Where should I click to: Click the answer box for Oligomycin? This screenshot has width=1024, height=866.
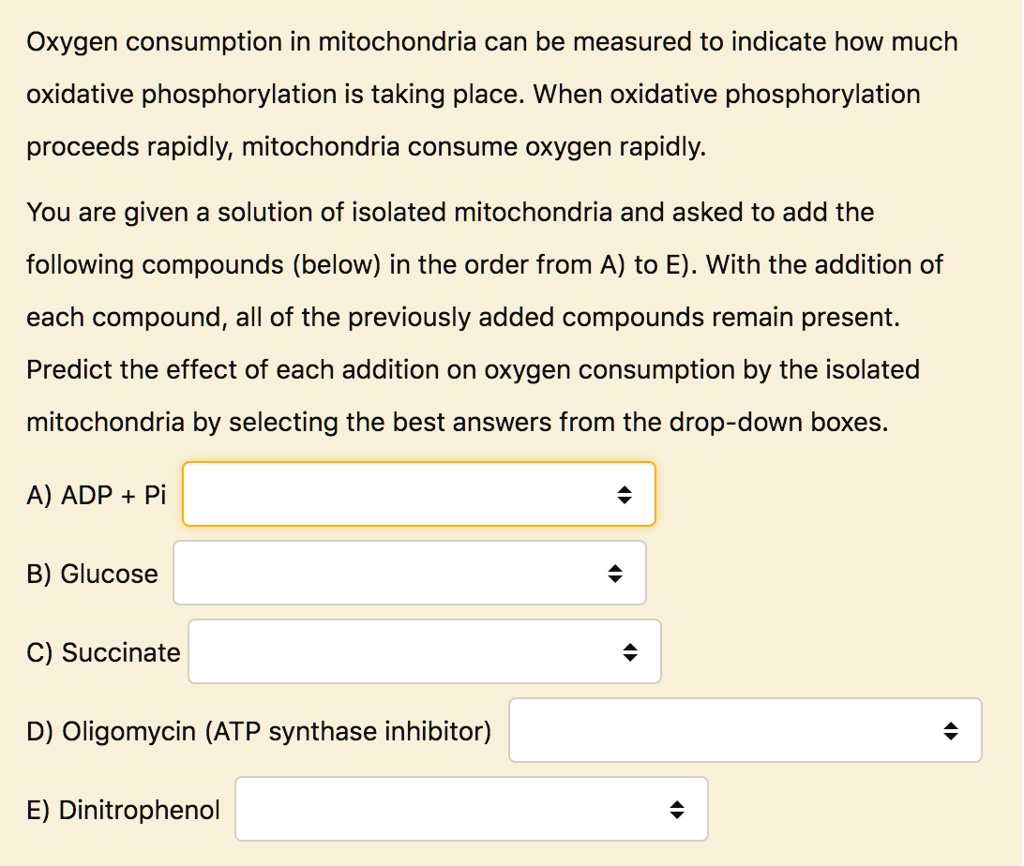[x=744, y=730]
